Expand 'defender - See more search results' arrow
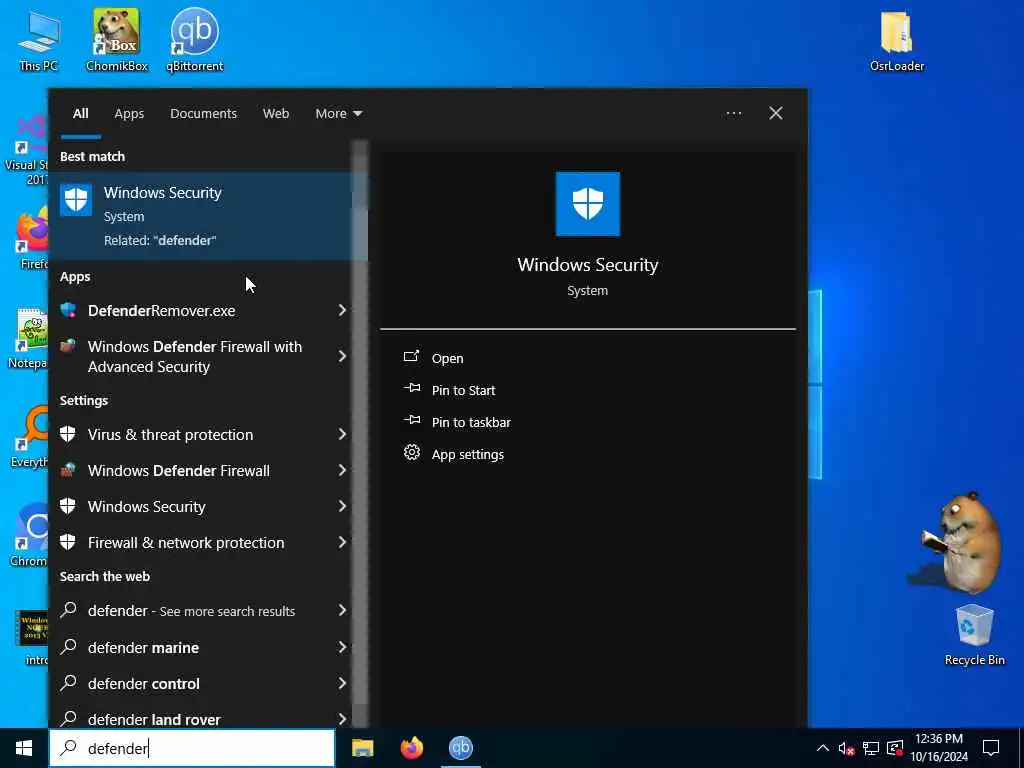This screenshot has height=768, width=1024. 342,610
